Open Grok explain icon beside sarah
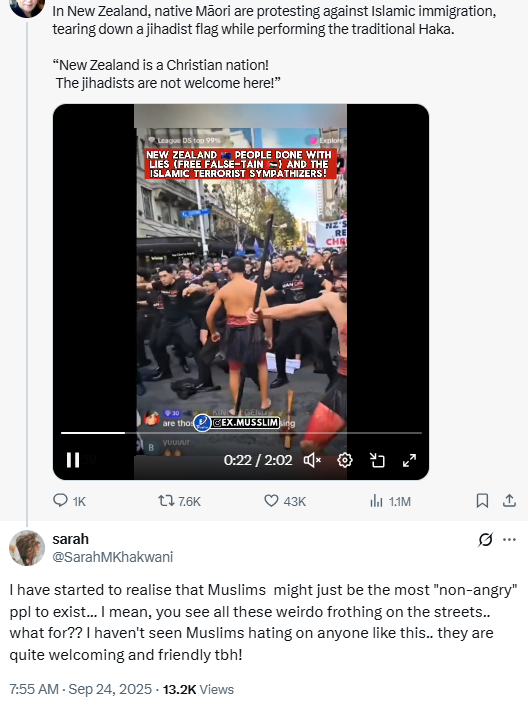Viewport: 528px width, 703px height. [x=485, y=539]
